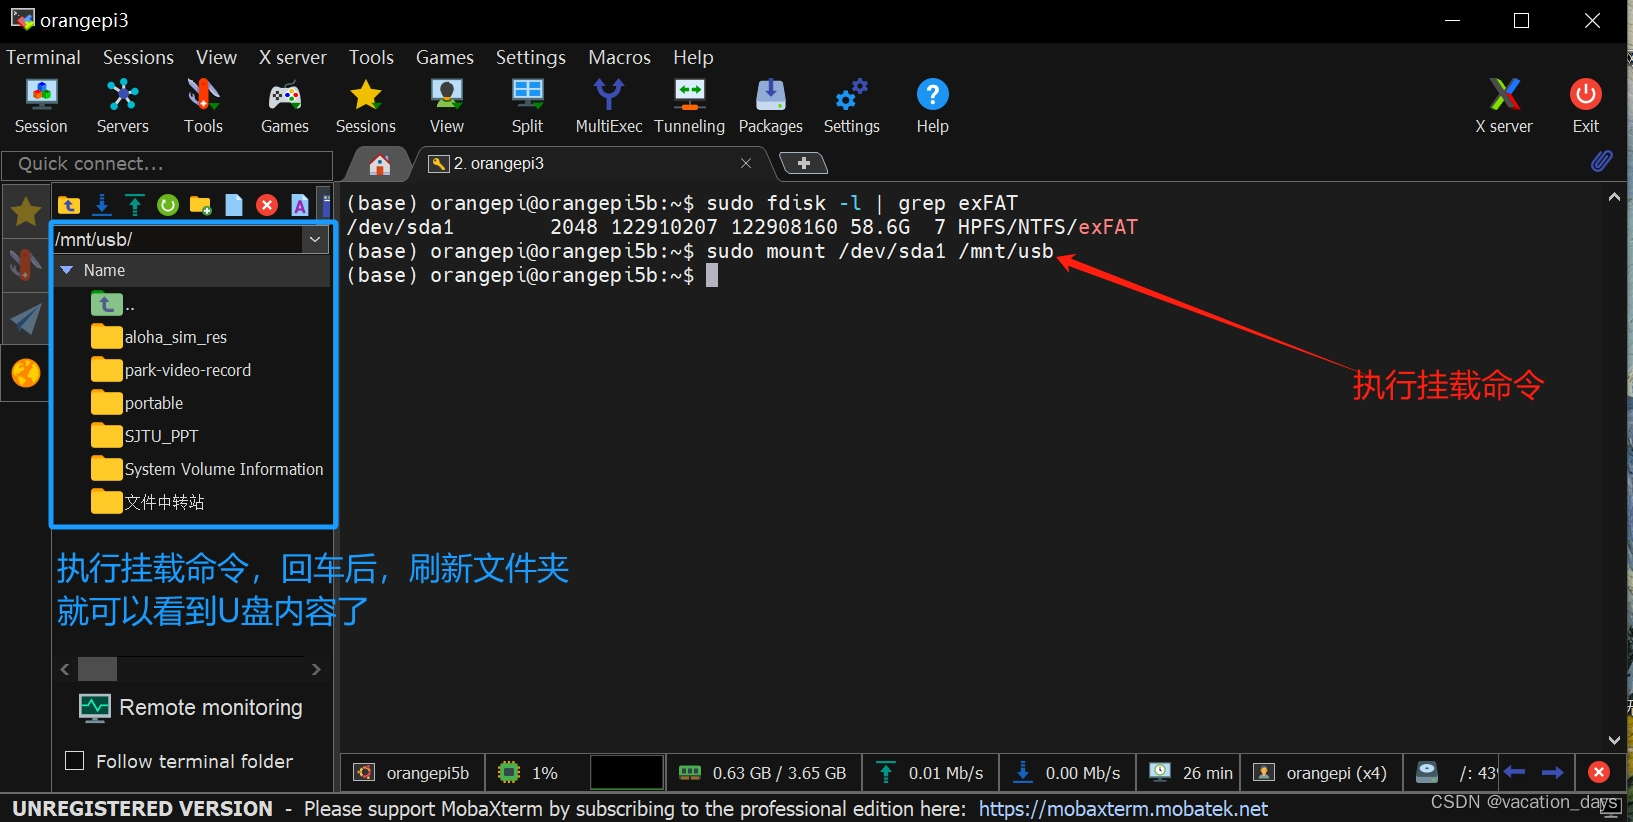
Task: Select the SJTU_PPT folder
Action: pyautogui.click(x=145, y=436)
